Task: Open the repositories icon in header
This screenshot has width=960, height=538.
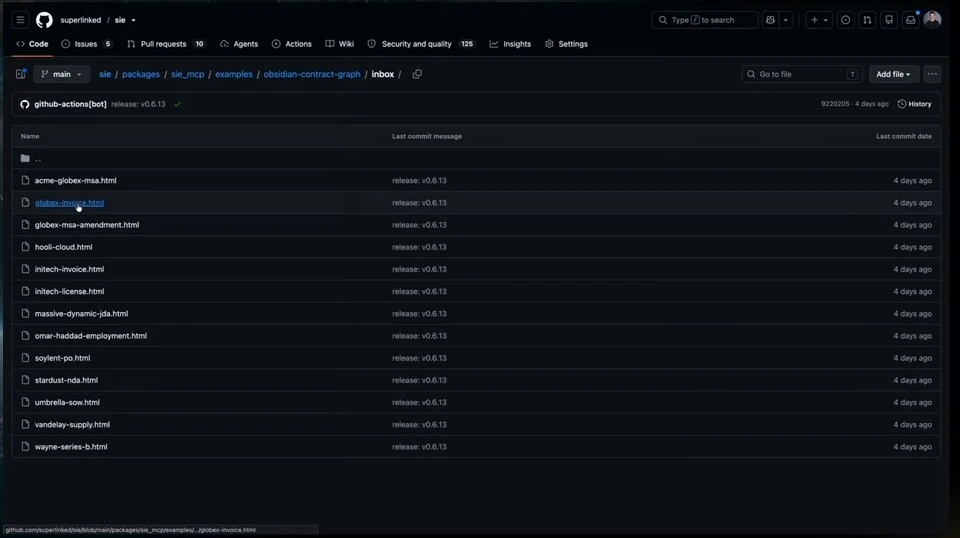Action: 889,20
